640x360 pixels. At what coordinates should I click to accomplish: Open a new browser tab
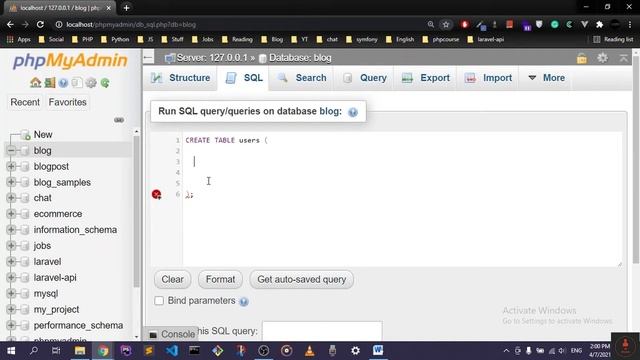tap(127, 8)
